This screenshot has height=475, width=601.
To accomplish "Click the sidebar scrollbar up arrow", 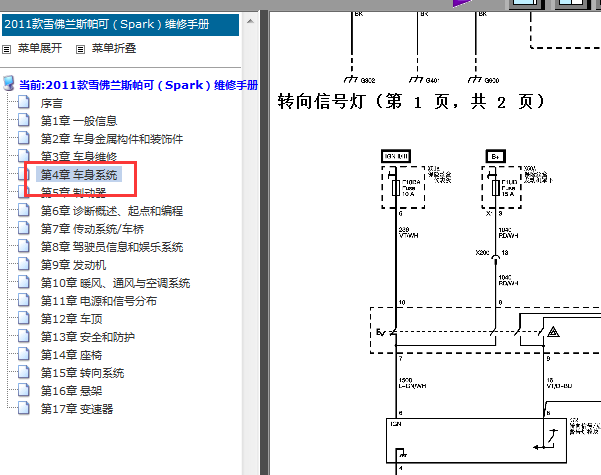I will (x=250, y=21).
